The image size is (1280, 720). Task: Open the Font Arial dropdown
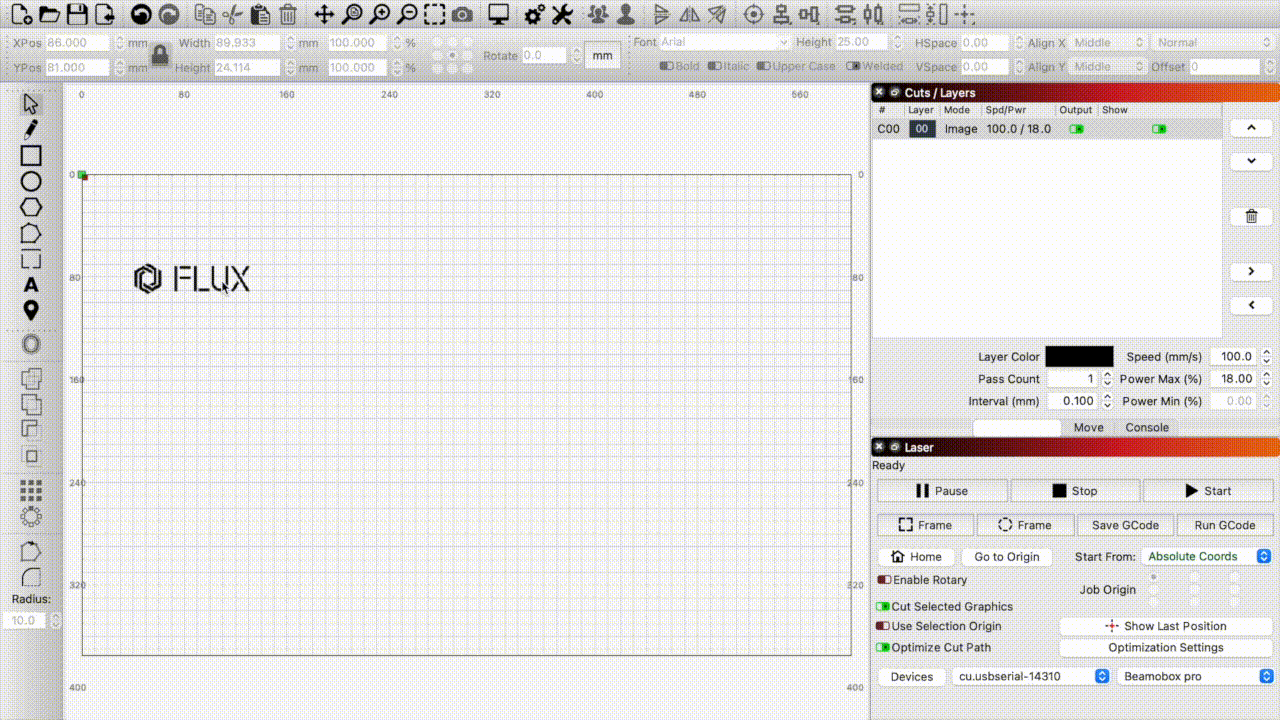(724, 42)
